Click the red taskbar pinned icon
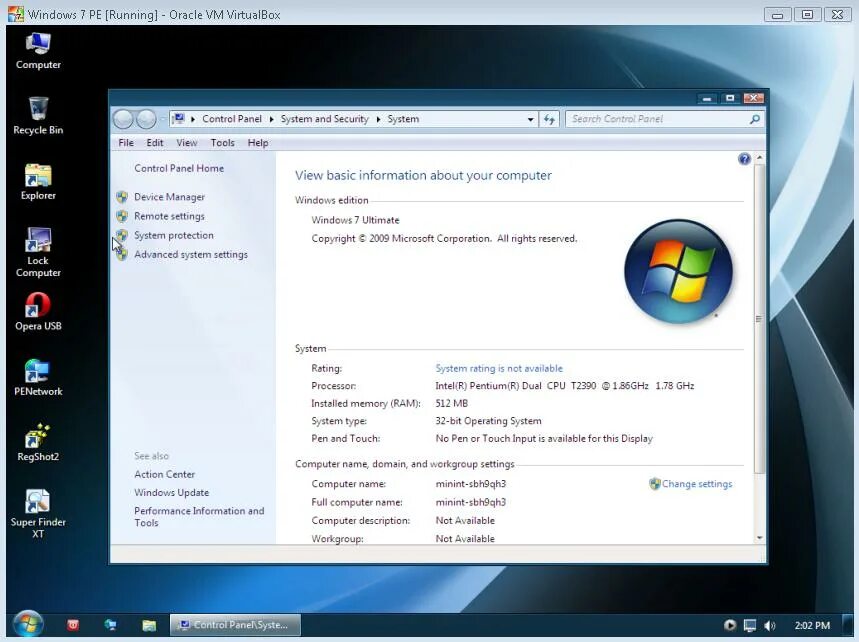Screen dimensions: 859x642 pos(73,625)
